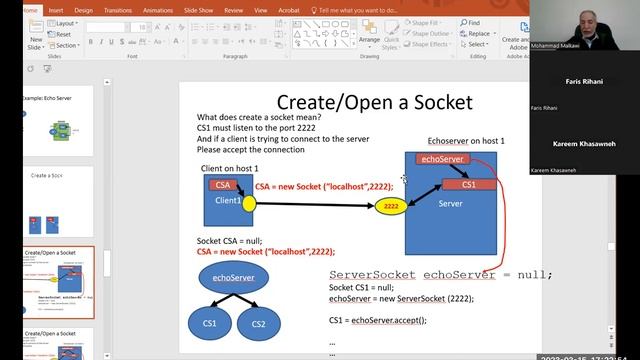Toggle Underline formatting
The height and width of the screenshot is (360, 640).
(x=111, y=42)
